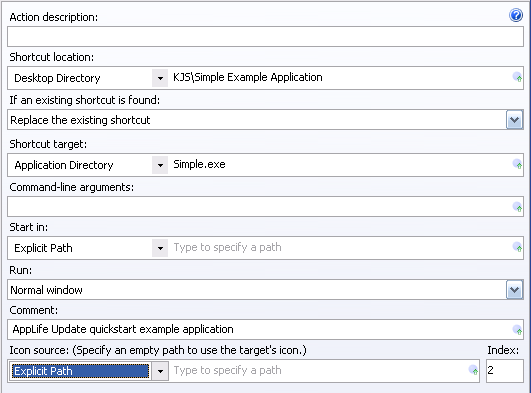531x393 pixels.
Task: Click the variable insert icon in Comment field
Action: coord(517,330)
